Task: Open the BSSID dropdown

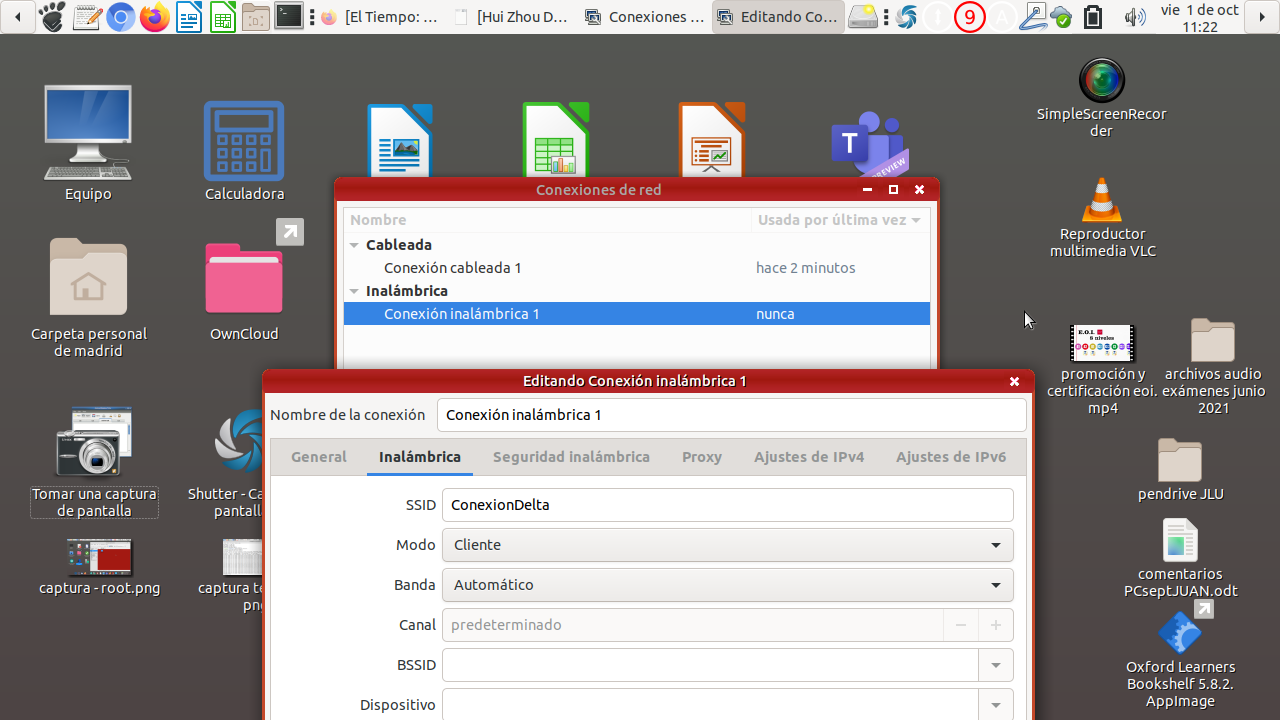Action: click(994, 665)
